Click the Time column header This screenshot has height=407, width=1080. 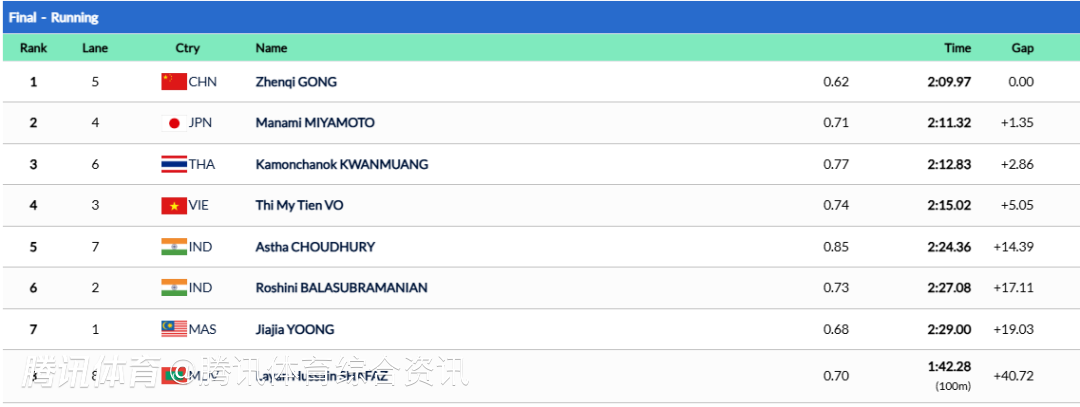957,48
